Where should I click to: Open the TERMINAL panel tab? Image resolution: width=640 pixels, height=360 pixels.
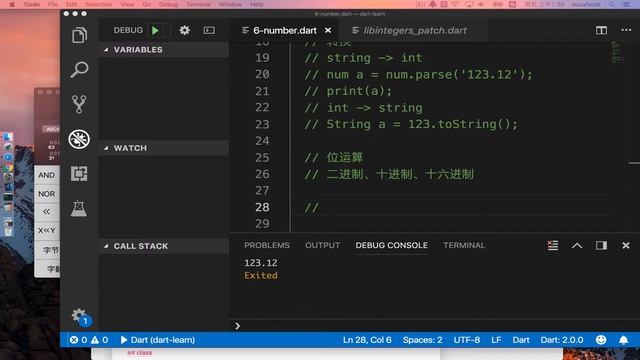click(x=464, y=245)
